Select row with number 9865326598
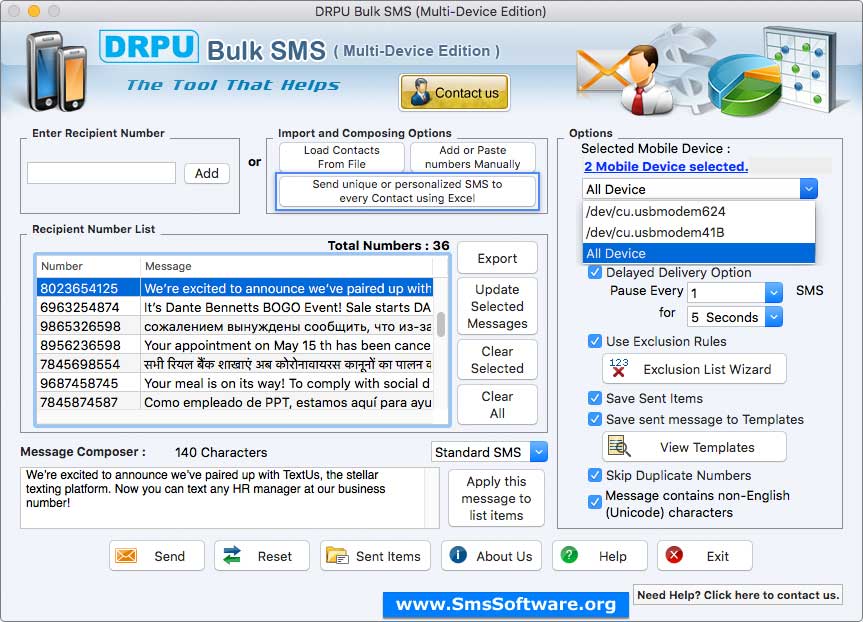 pos(236,326)
